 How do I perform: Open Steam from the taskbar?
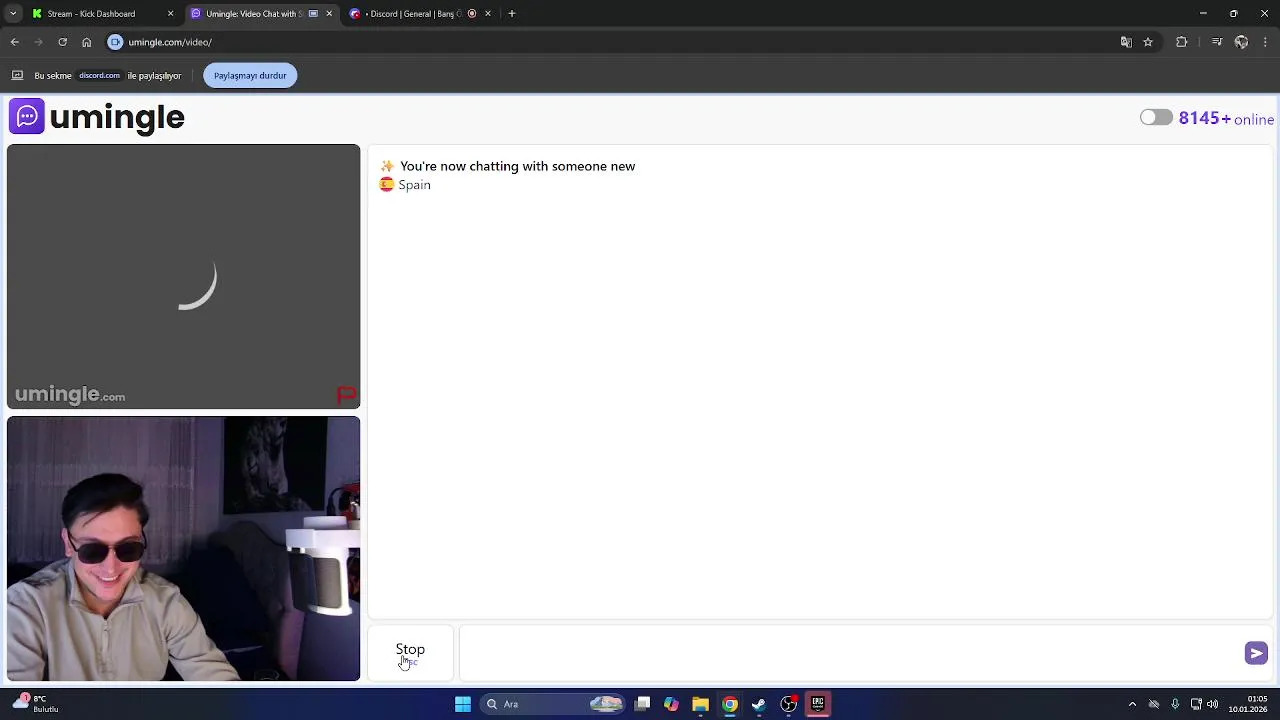pyautogui.click(x=759, y=704)
